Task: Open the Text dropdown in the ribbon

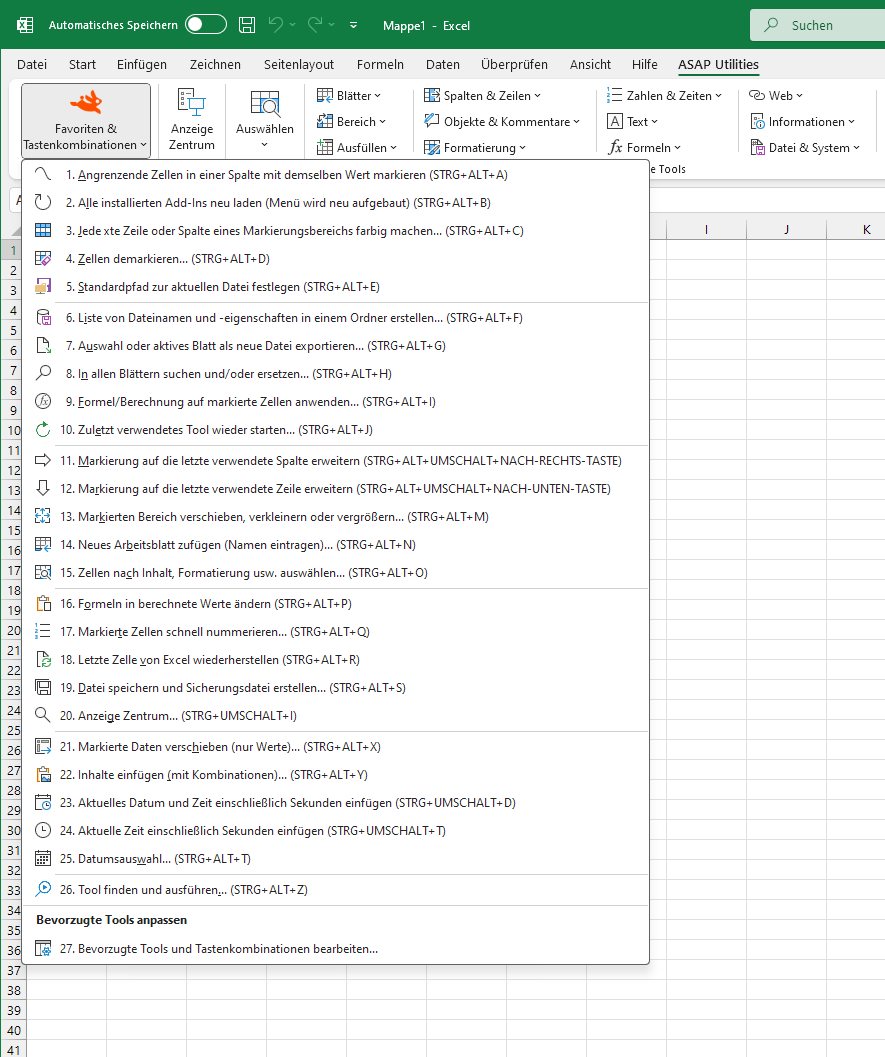Action: (x=632, y=121)
